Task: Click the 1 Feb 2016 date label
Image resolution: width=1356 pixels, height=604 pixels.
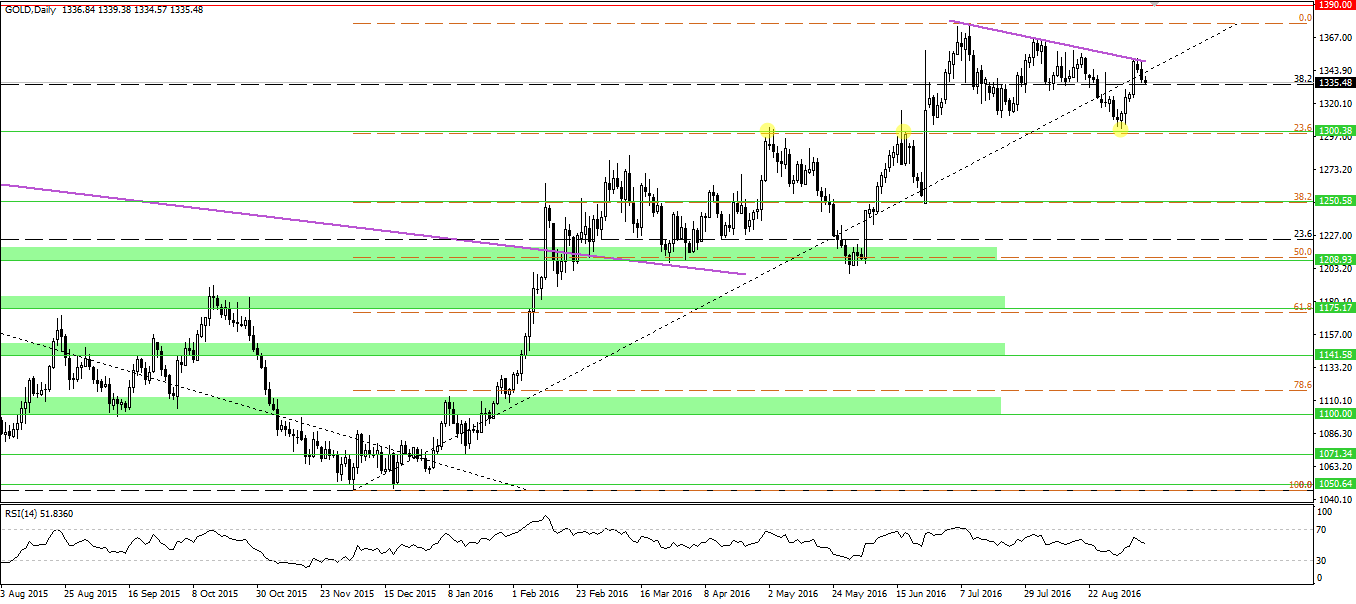Action: pos(534,593)
